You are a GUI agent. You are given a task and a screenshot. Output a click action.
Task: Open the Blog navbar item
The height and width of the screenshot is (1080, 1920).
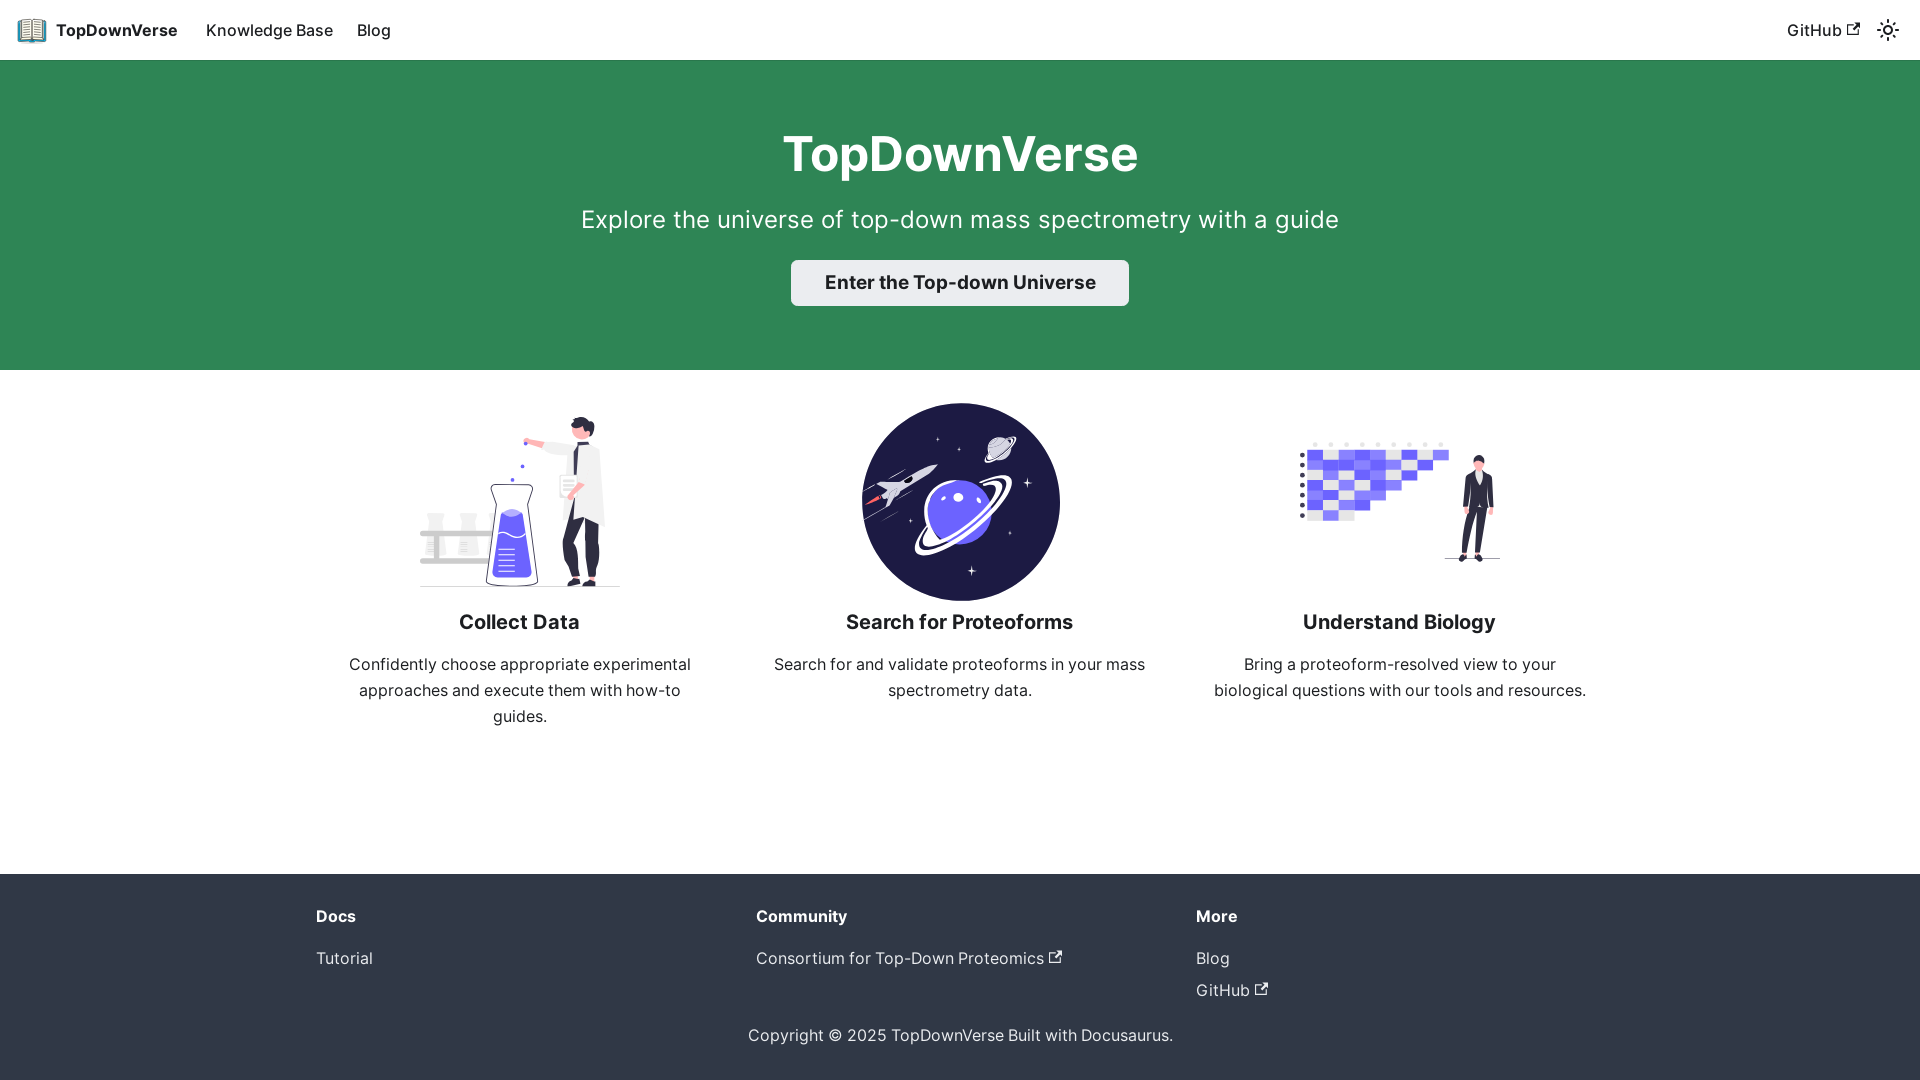[x=374, y=30]
